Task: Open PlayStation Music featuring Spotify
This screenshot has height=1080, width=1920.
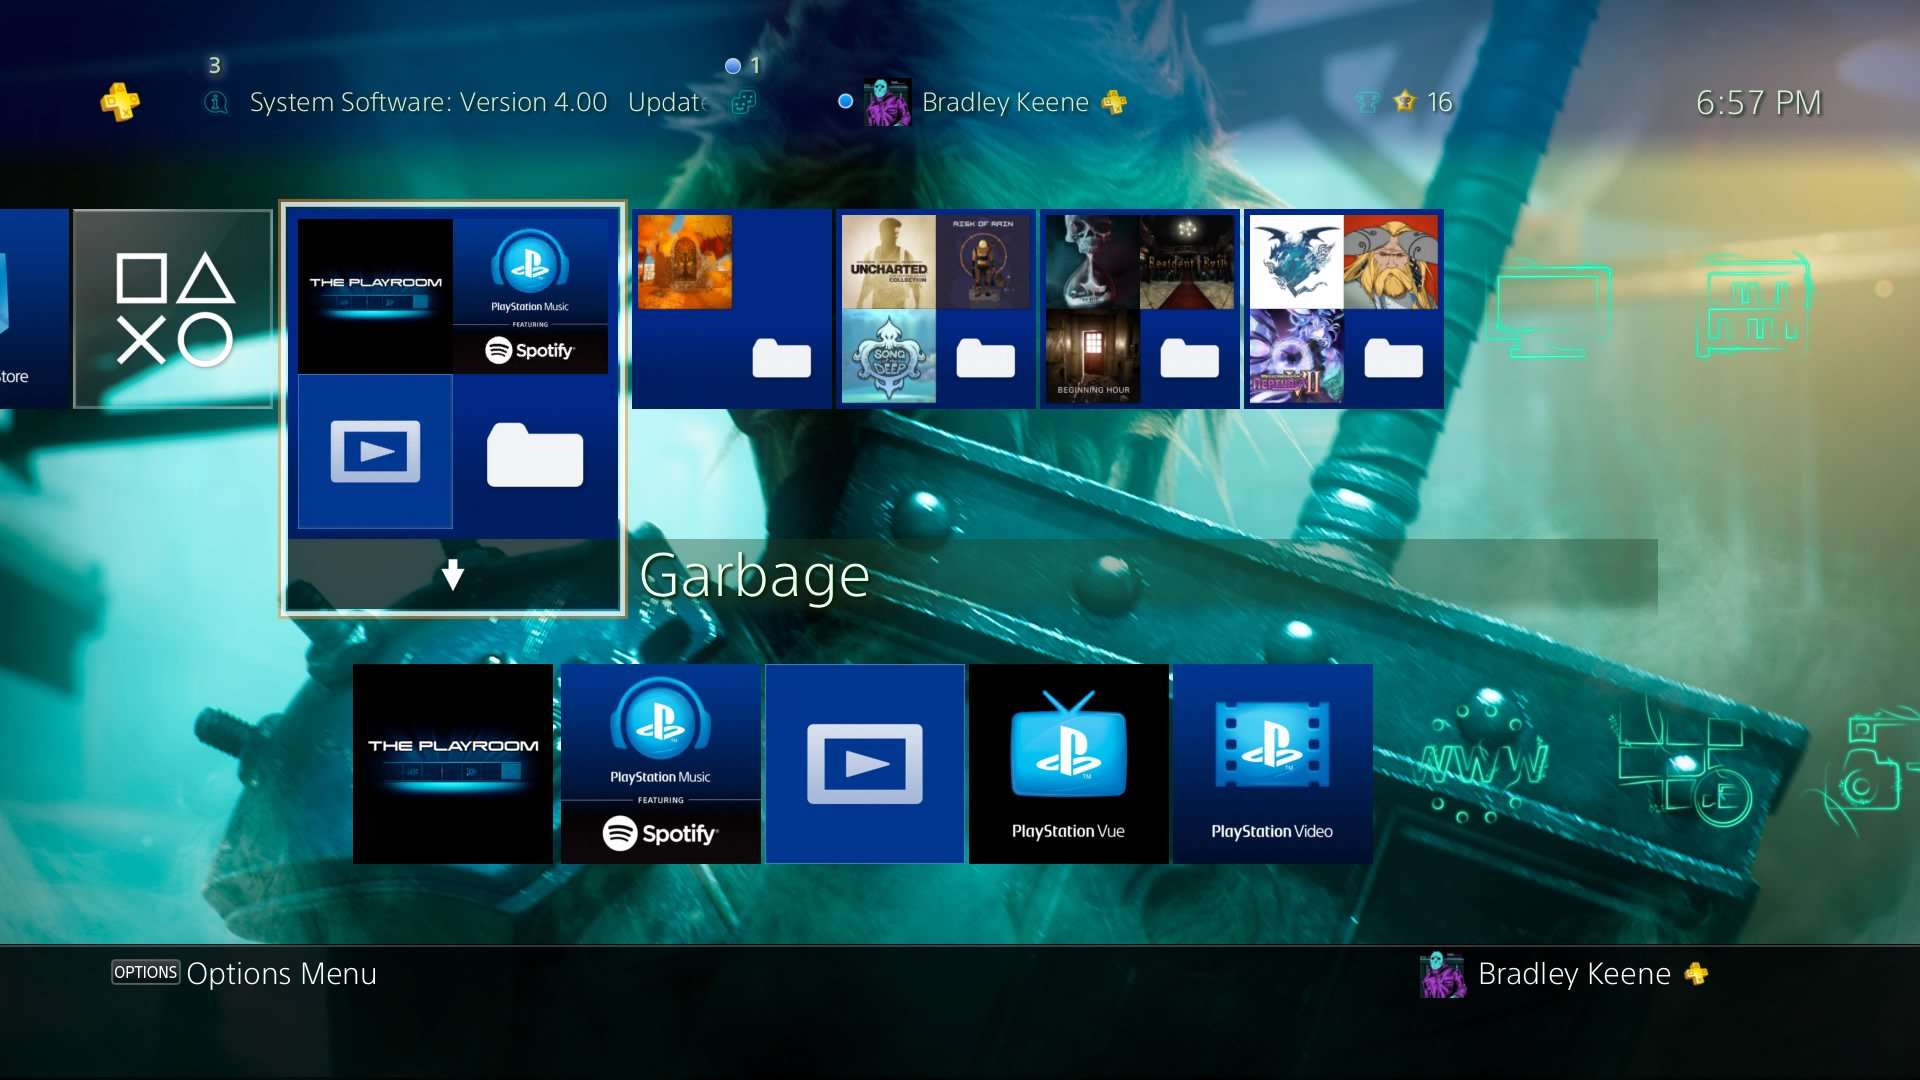Action: coord(660,763)
